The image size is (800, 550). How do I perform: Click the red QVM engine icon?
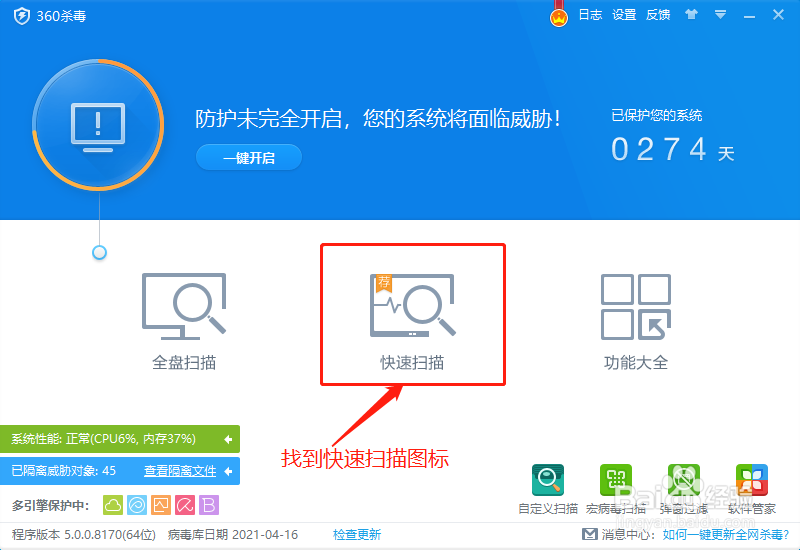coord(185,505)
